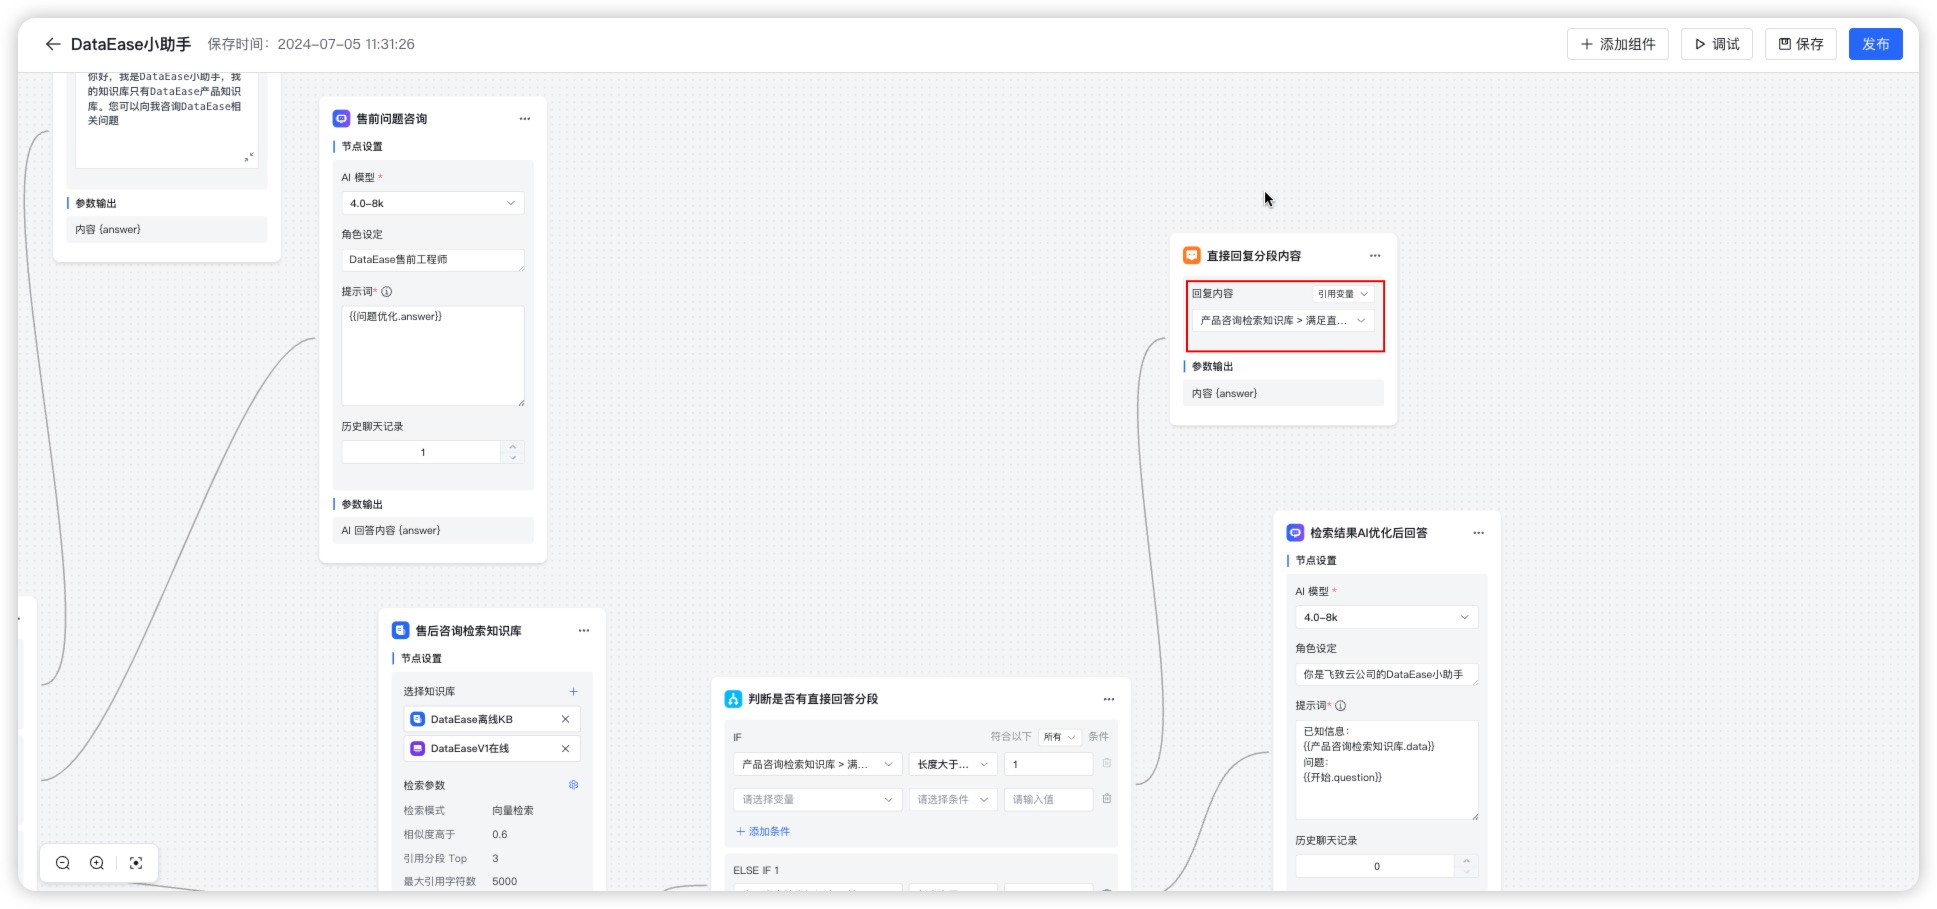Click the 售后咨询检索知识库 node icon

point(400,630)
